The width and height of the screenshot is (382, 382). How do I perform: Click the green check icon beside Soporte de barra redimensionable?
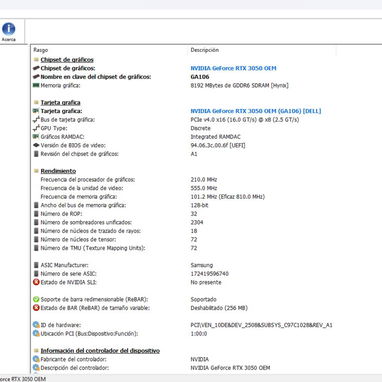pos(36,299)
